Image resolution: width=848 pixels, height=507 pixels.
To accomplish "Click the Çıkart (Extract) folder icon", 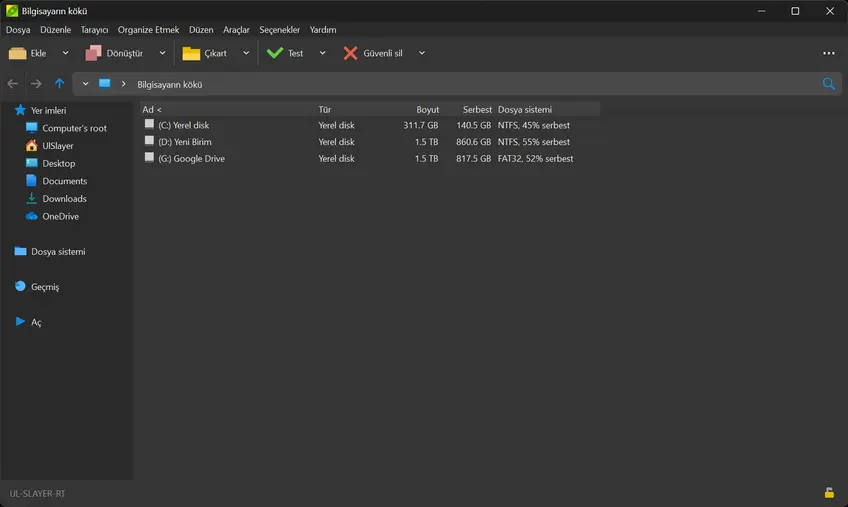I will click(x=191, y=53).
